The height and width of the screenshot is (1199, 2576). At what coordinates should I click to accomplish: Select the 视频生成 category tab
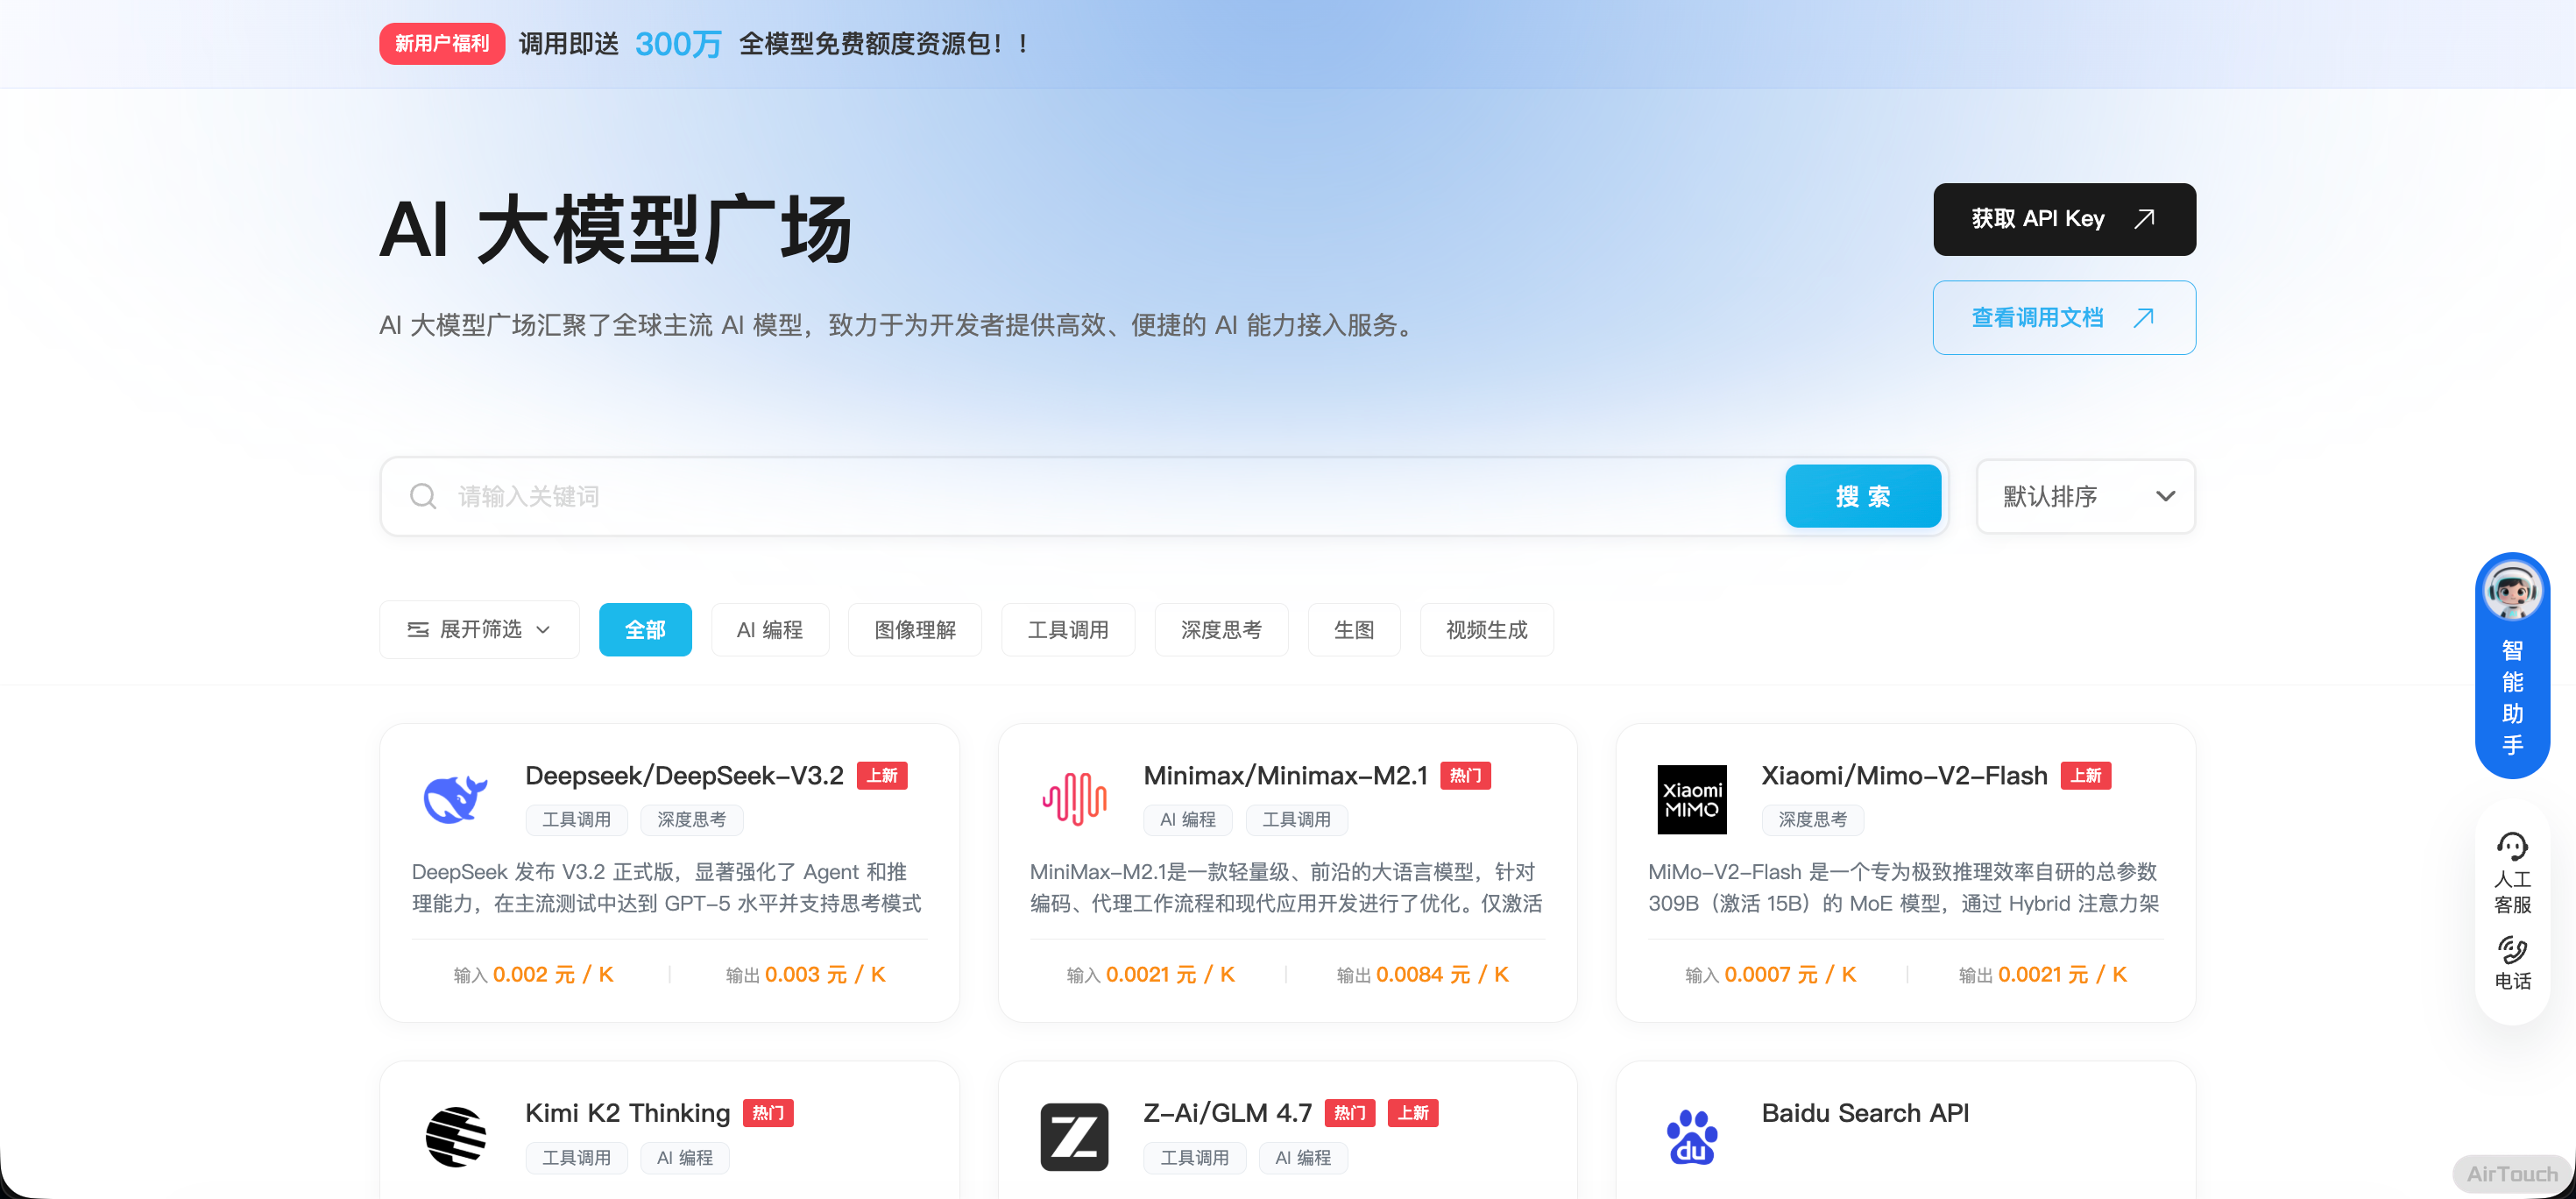pos(1486,630)
